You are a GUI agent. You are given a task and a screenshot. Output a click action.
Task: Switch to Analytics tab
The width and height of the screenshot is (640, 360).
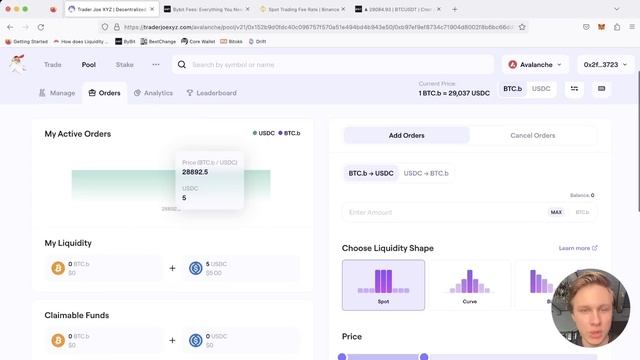pyautogui.click(x=153, y=93)
